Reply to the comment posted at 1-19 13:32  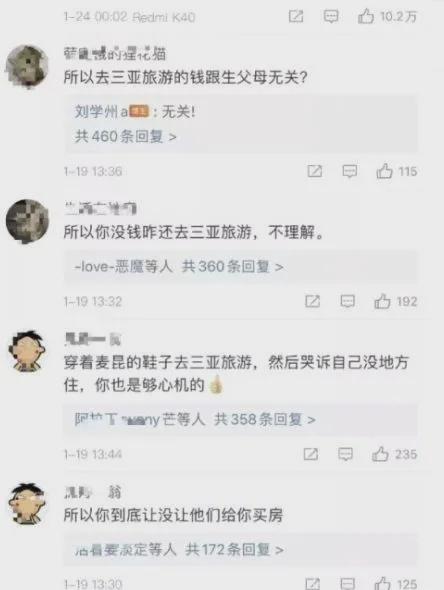[x=347, y=301]
